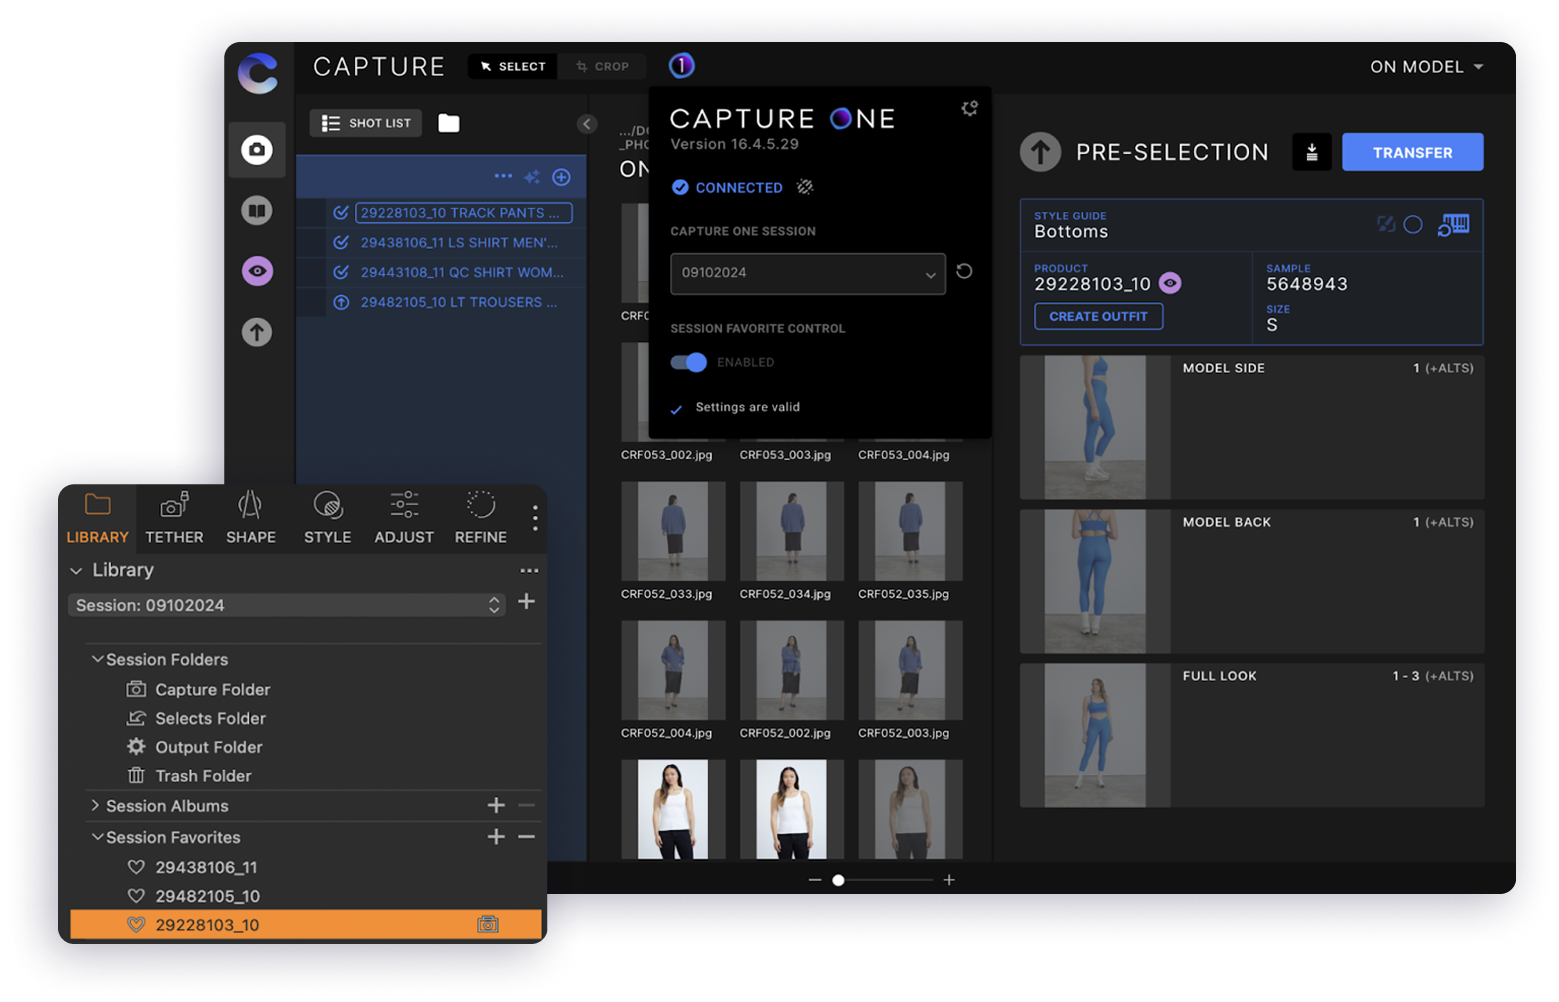Add a Session Favorite with plus

click(x=496, y=836)
